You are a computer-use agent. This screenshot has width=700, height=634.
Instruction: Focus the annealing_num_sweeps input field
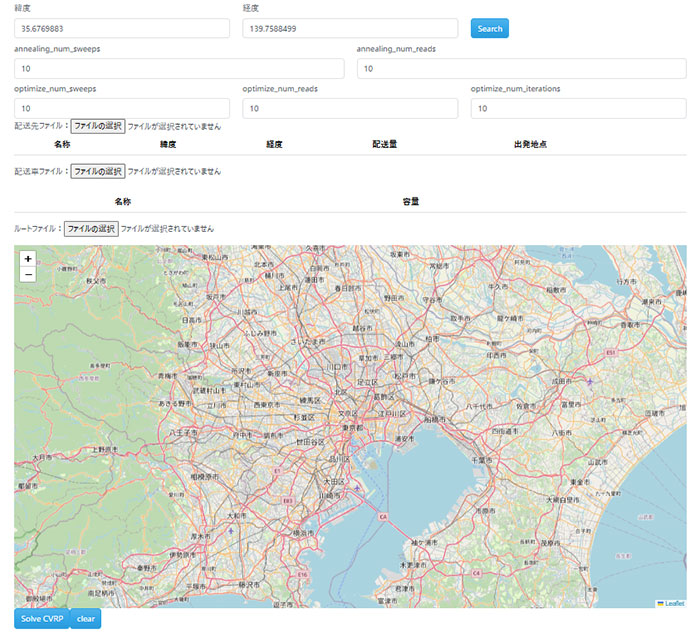point(179,68)
